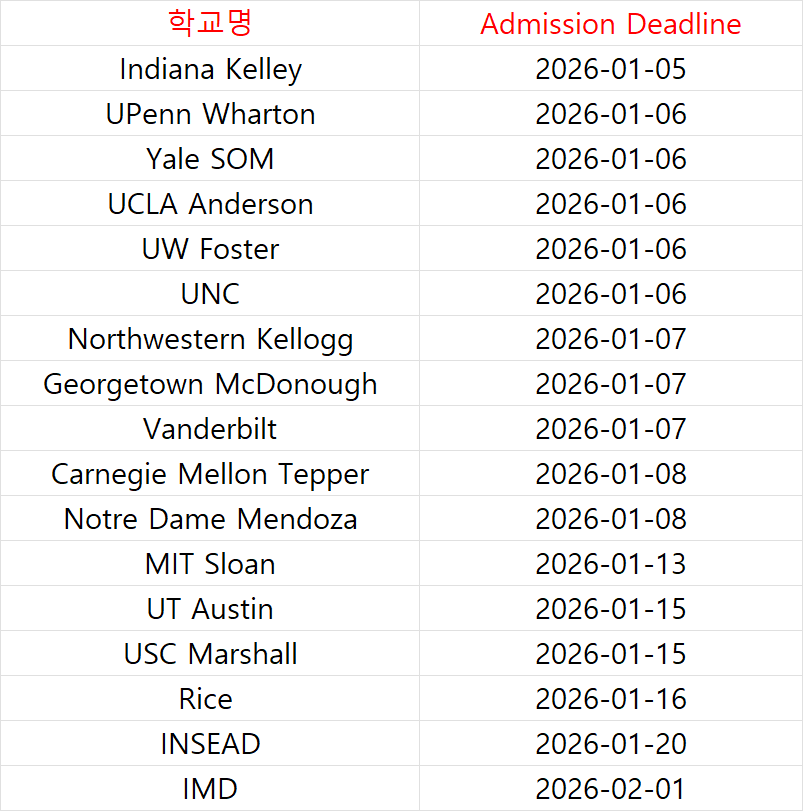Select the UT Austin cell
Viewport: 803px width, 811px height.
click(x=210, y=608)
